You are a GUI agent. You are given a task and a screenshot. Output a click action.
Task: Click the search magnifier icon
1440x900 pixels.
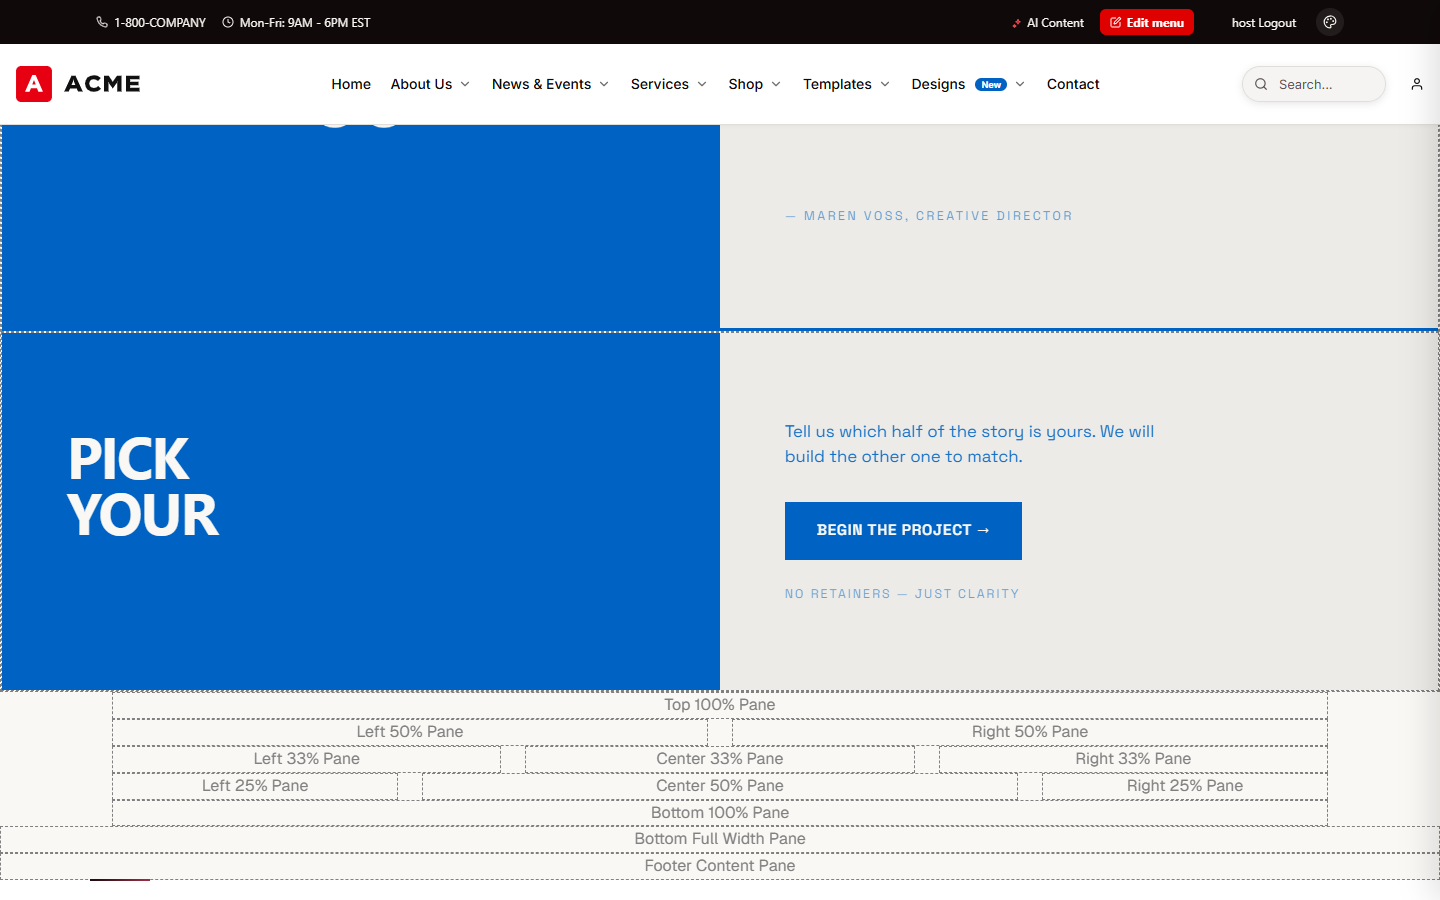pos(1261,84)
